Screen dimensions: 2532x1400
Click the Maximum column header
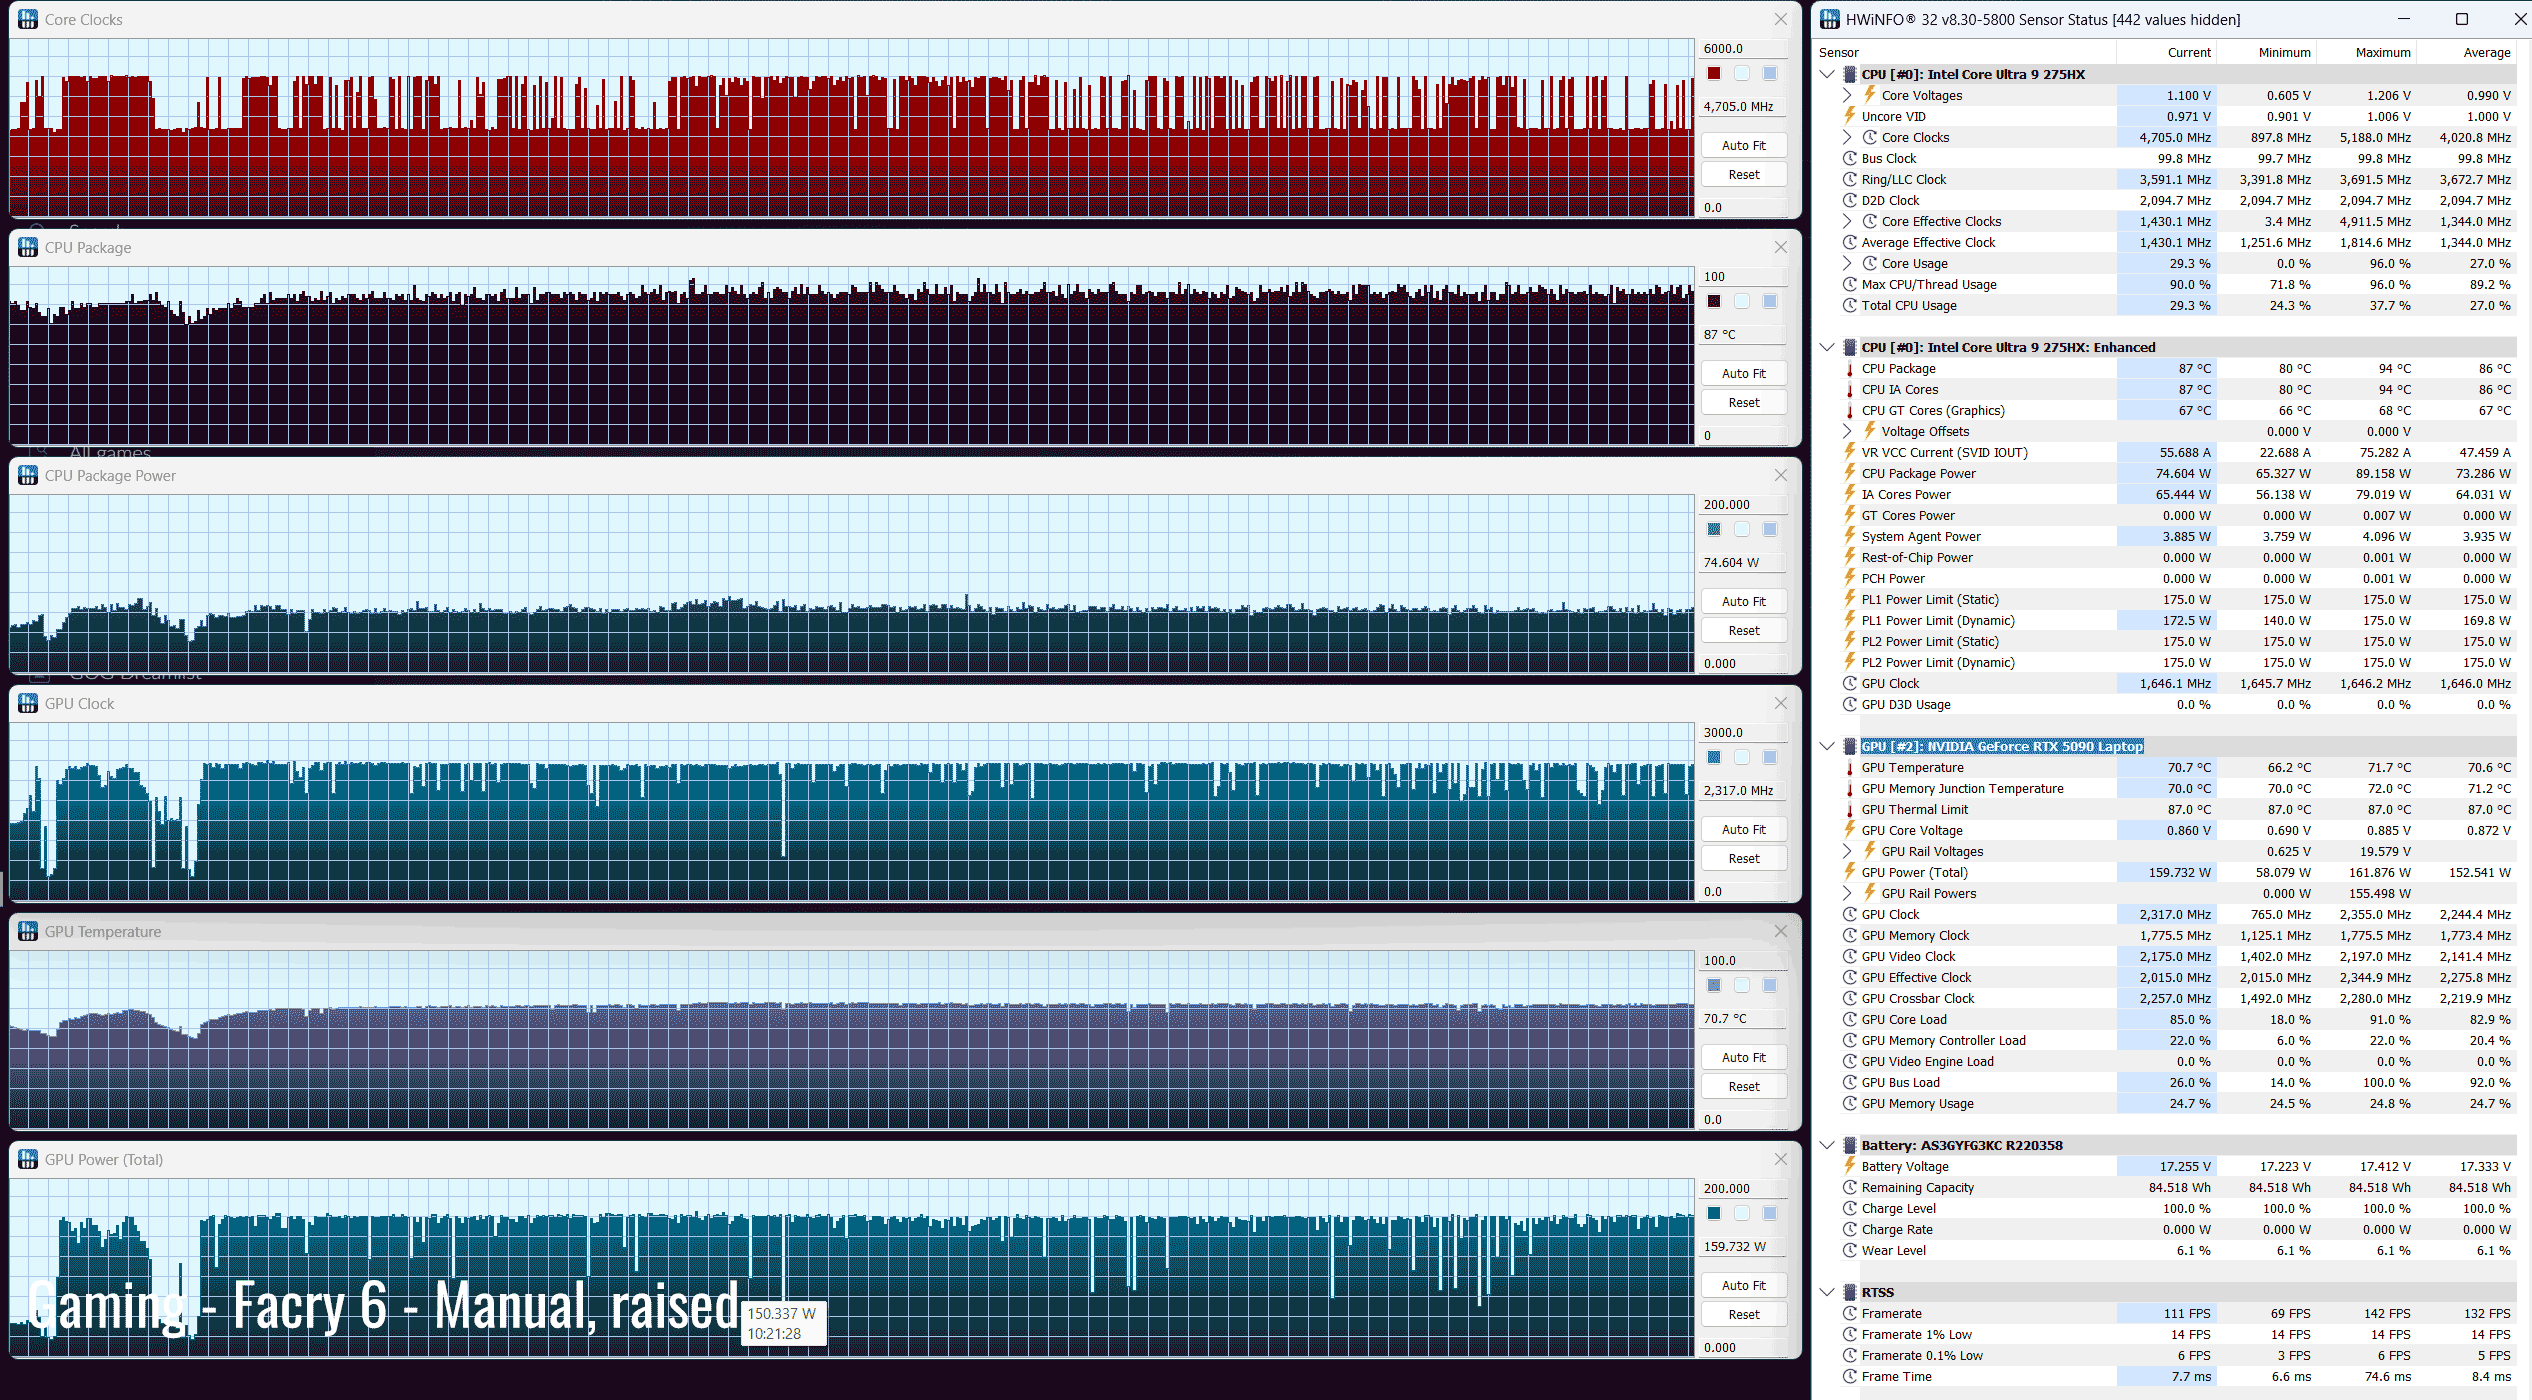(2383, 52)
